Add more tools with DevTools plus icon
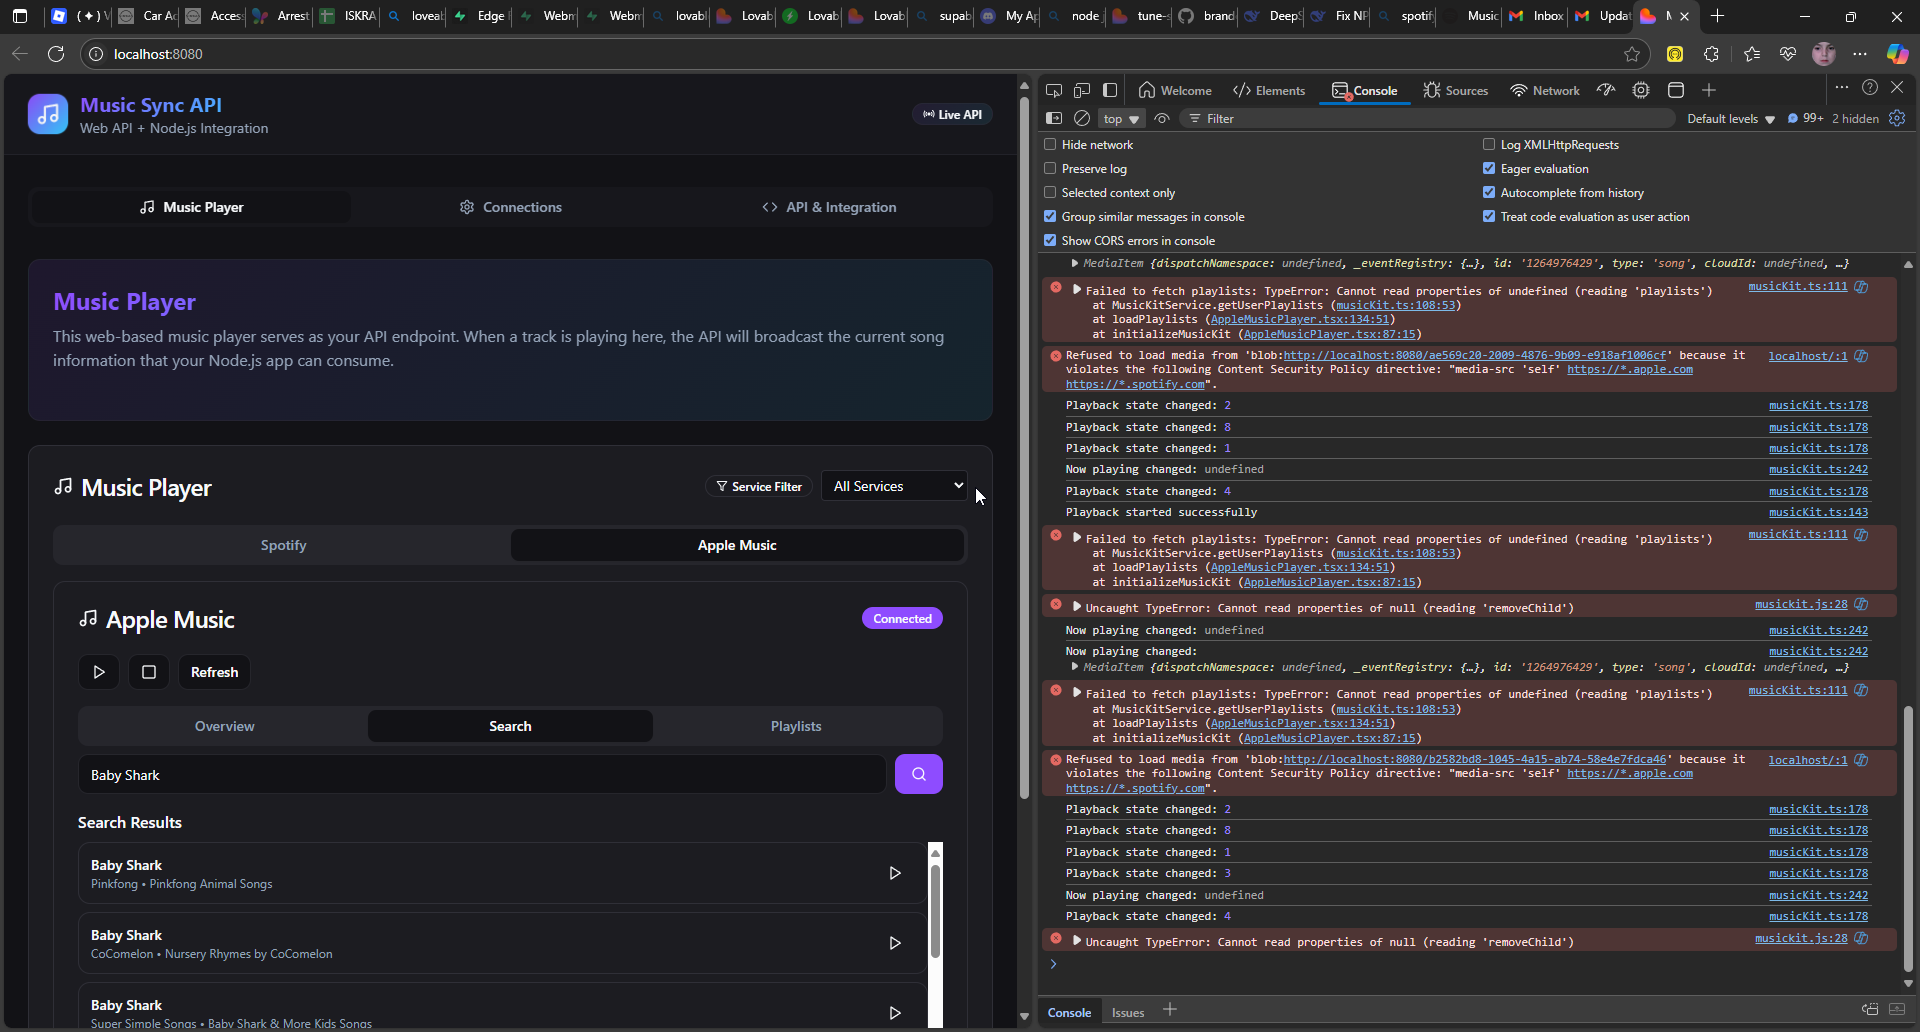Screen dimensions: 1920x1032 [x=1709, y=90]
